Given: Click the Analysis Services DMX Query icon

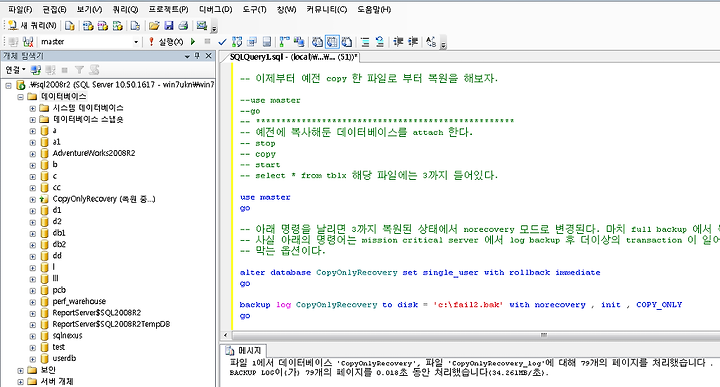Looking at the screenshot, I should (102, 26).
